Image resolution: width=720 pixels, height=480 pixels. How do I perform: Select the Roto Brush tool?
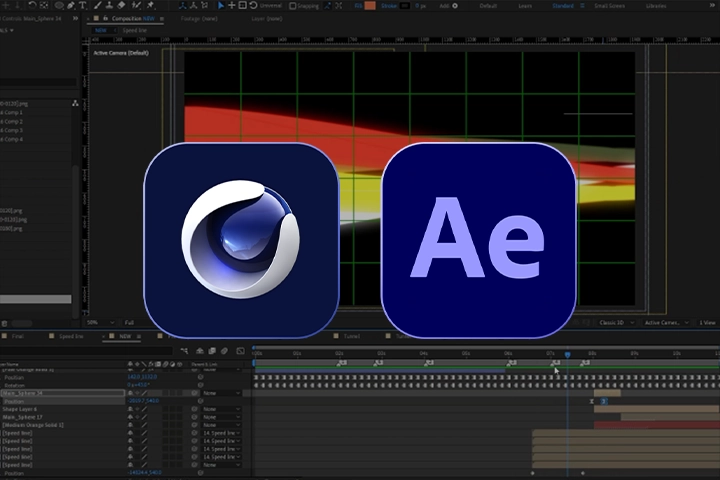point(136,5)
